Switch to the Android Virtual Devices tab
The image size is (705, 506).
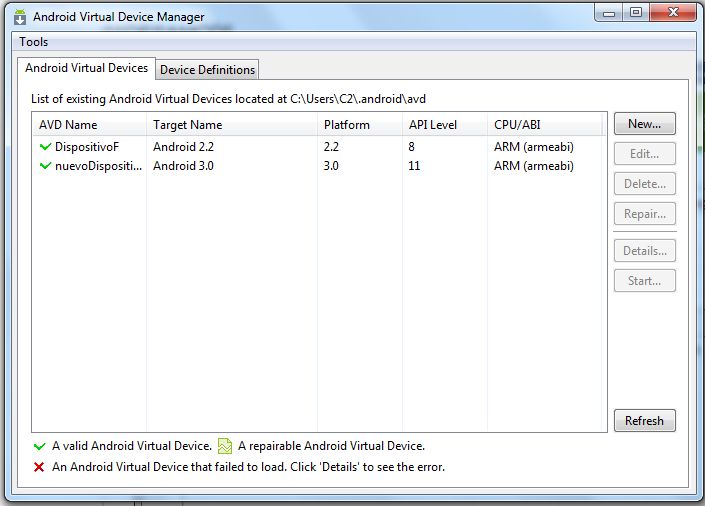click(x=86, y=68)
